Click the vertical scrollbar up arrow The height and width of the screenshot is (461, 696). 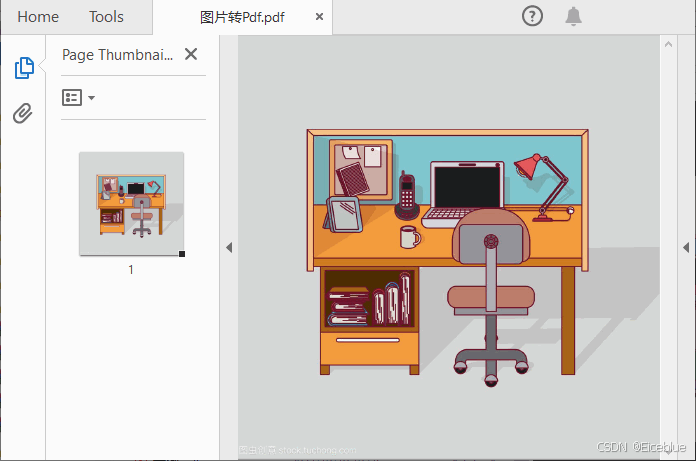667,45
